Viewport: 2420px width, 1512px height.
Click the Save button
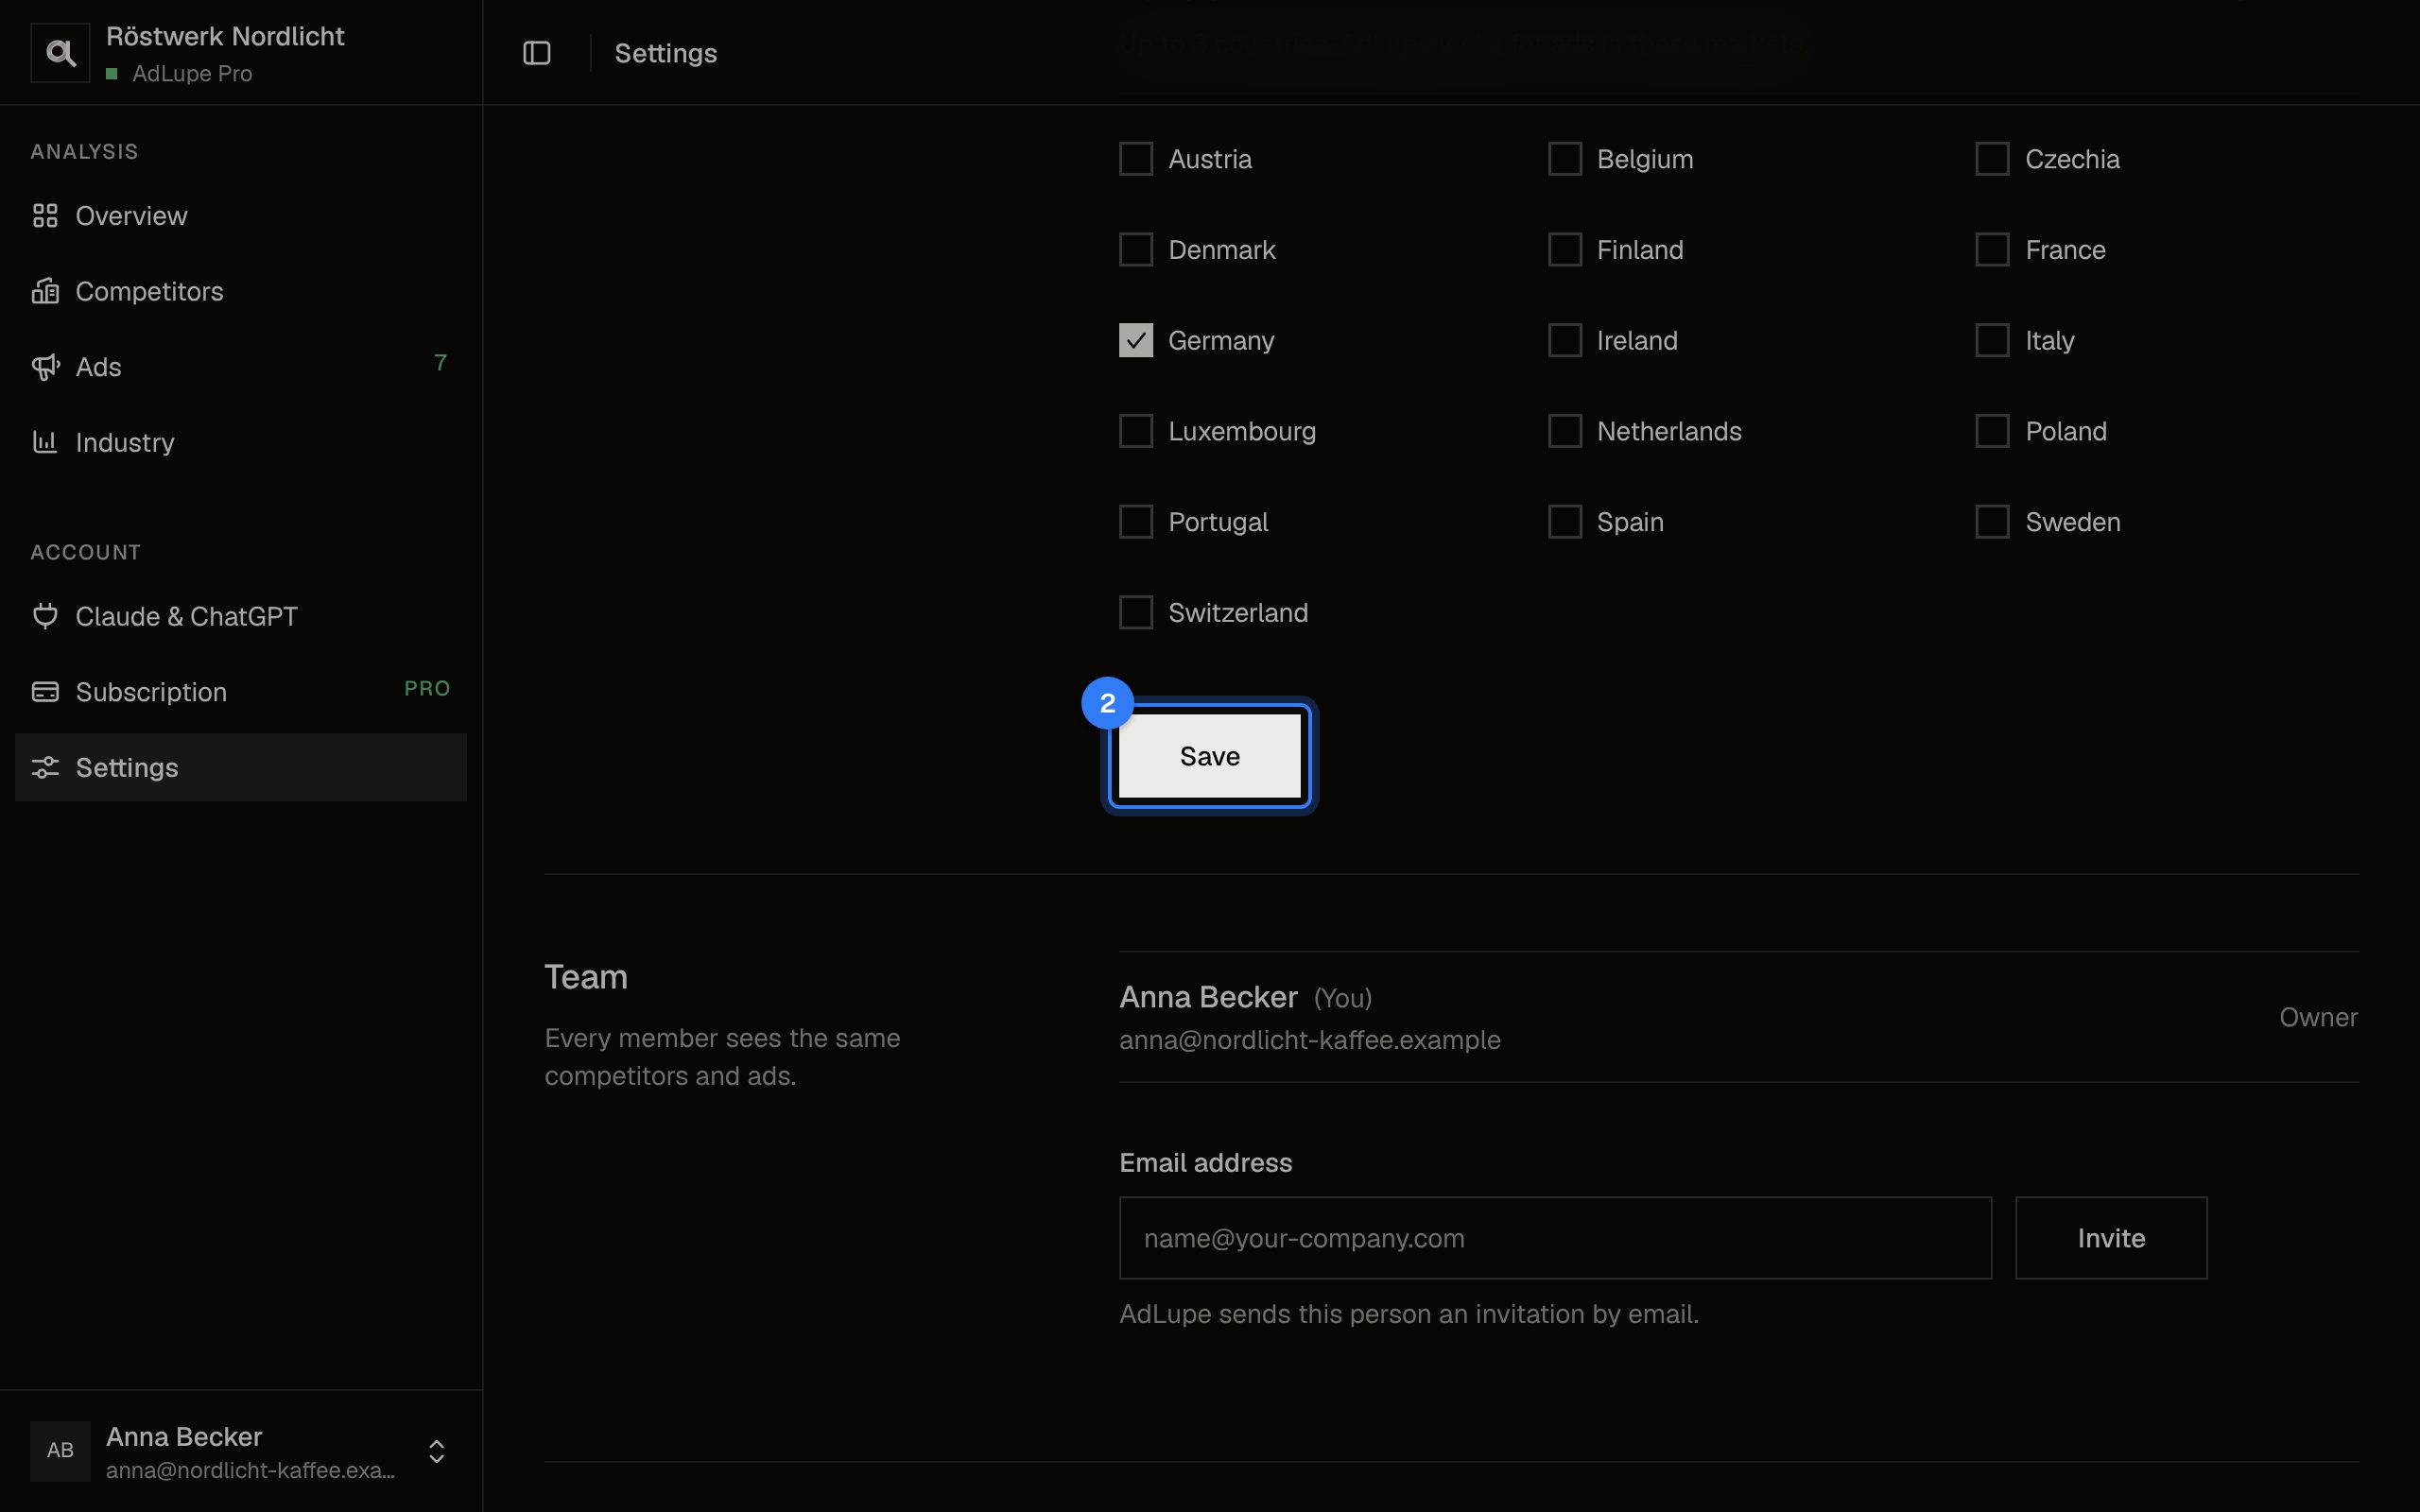tap(1209, 756)
